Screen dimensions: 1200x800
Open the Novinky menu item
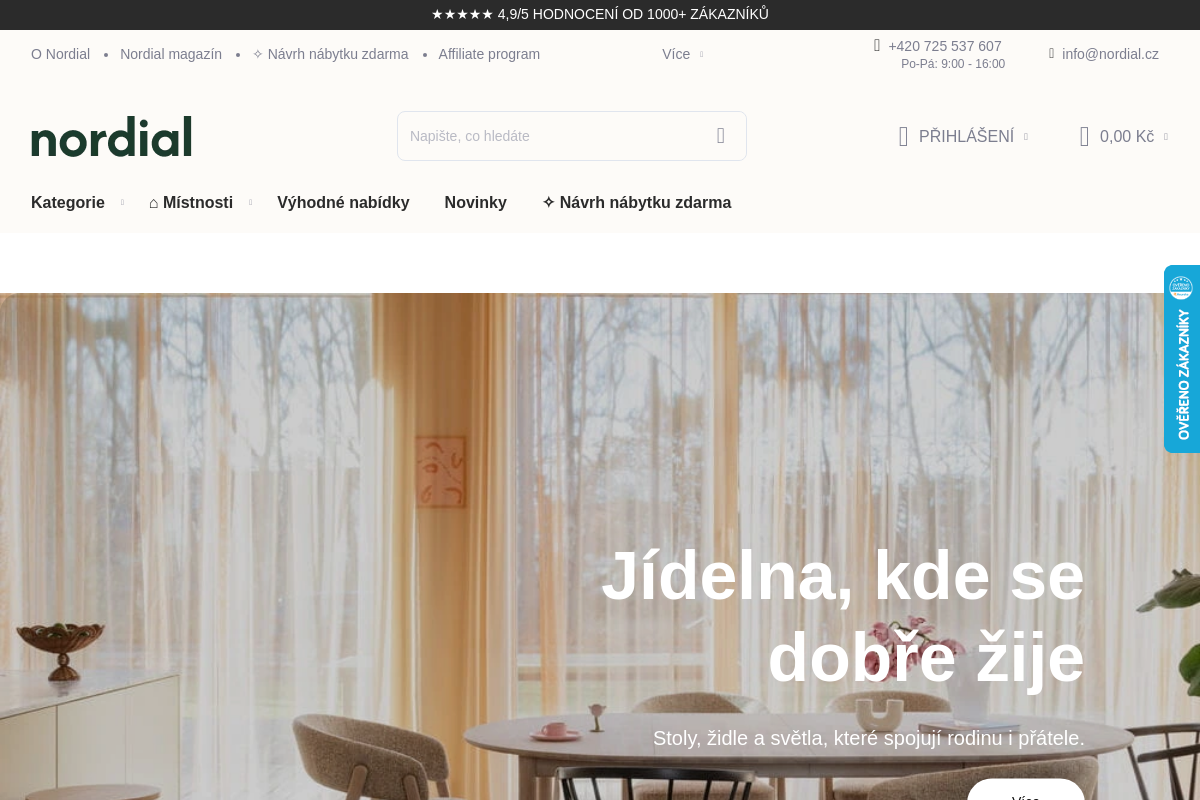click(x=476, y=203)
